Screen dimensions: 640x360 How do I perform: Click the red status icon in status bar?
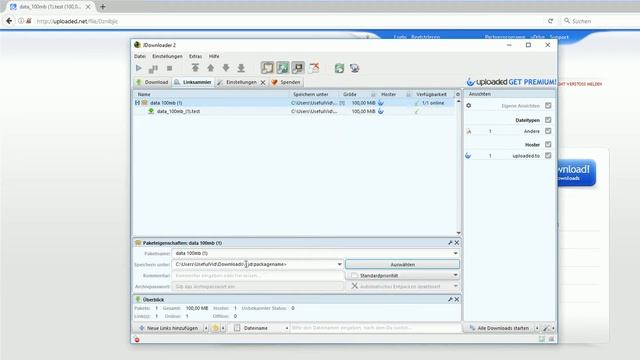[x=137, y=340]
